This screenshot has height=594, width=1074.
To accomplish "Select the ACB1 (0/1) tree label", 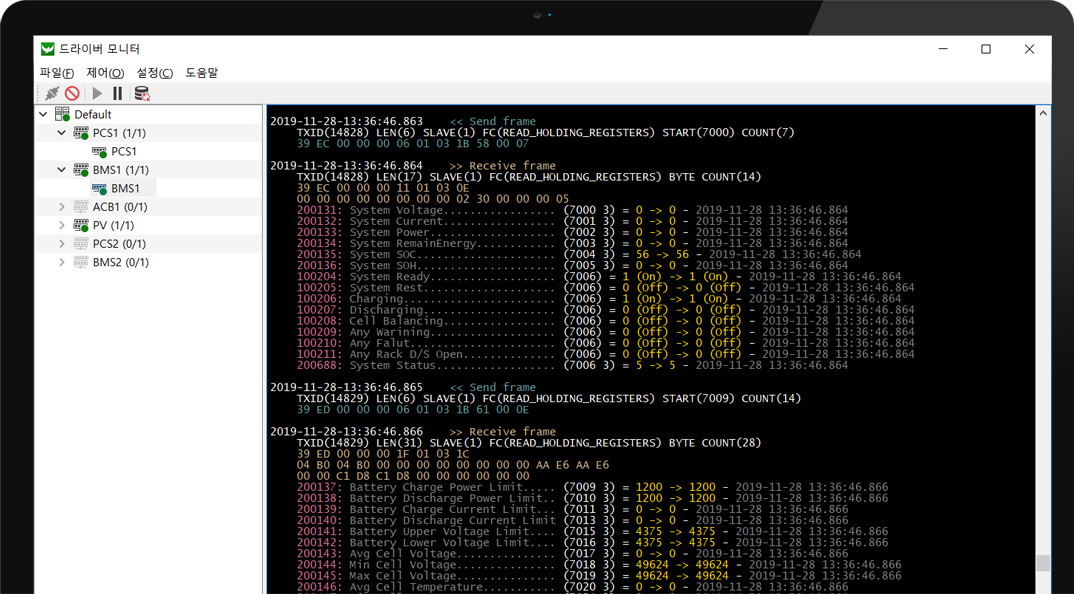I will click(x=120, y=207).
